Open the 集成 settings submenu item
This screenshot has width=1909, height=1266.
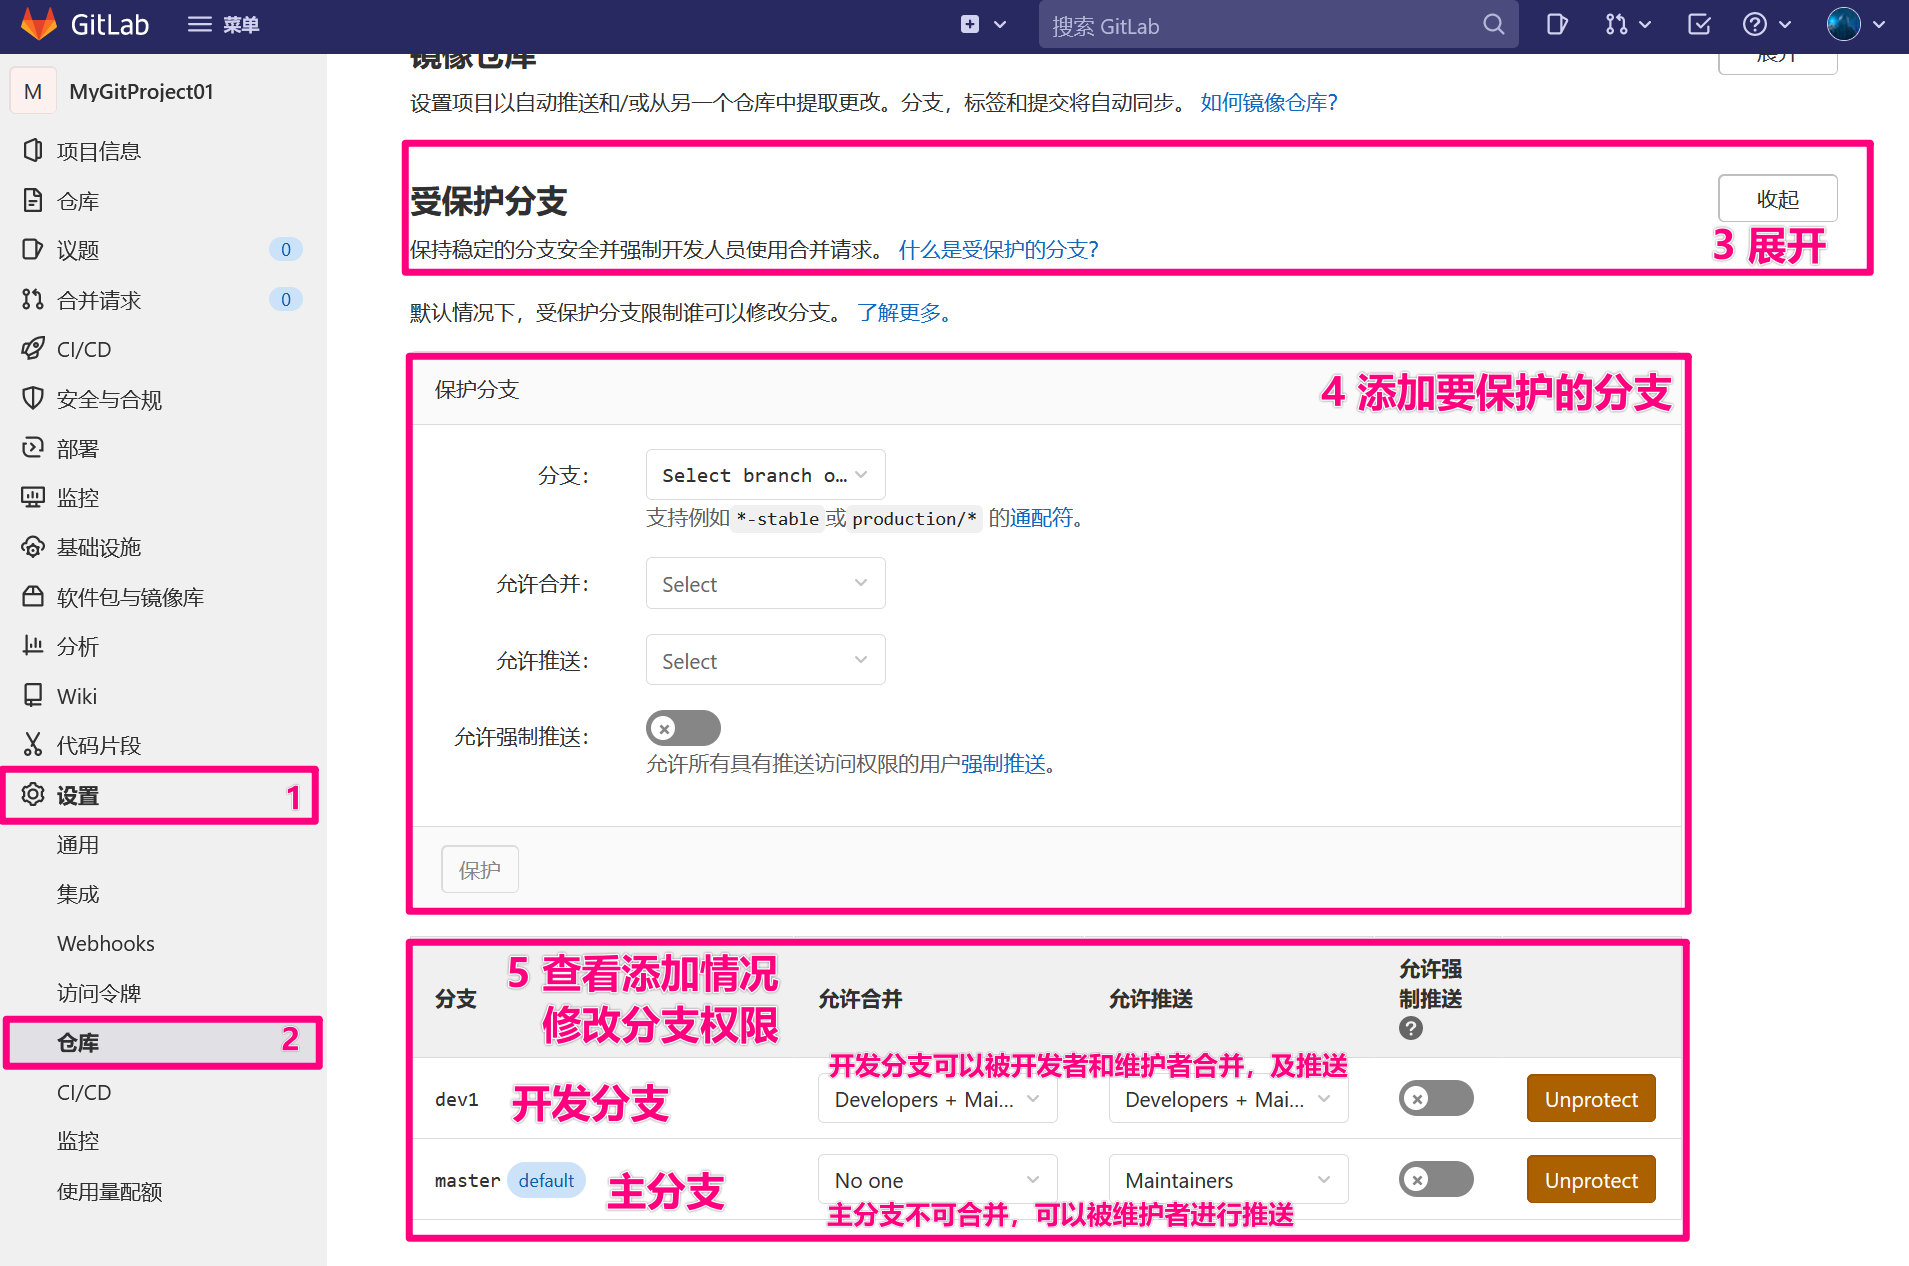(x=78, y=894)
